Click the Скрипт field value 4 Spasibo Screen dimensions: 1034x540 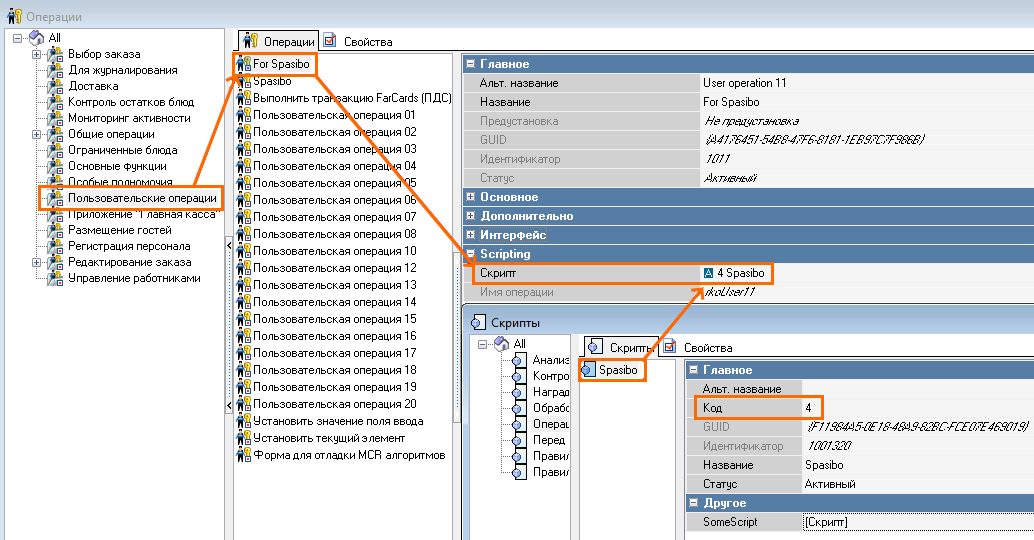coord(739,273)
